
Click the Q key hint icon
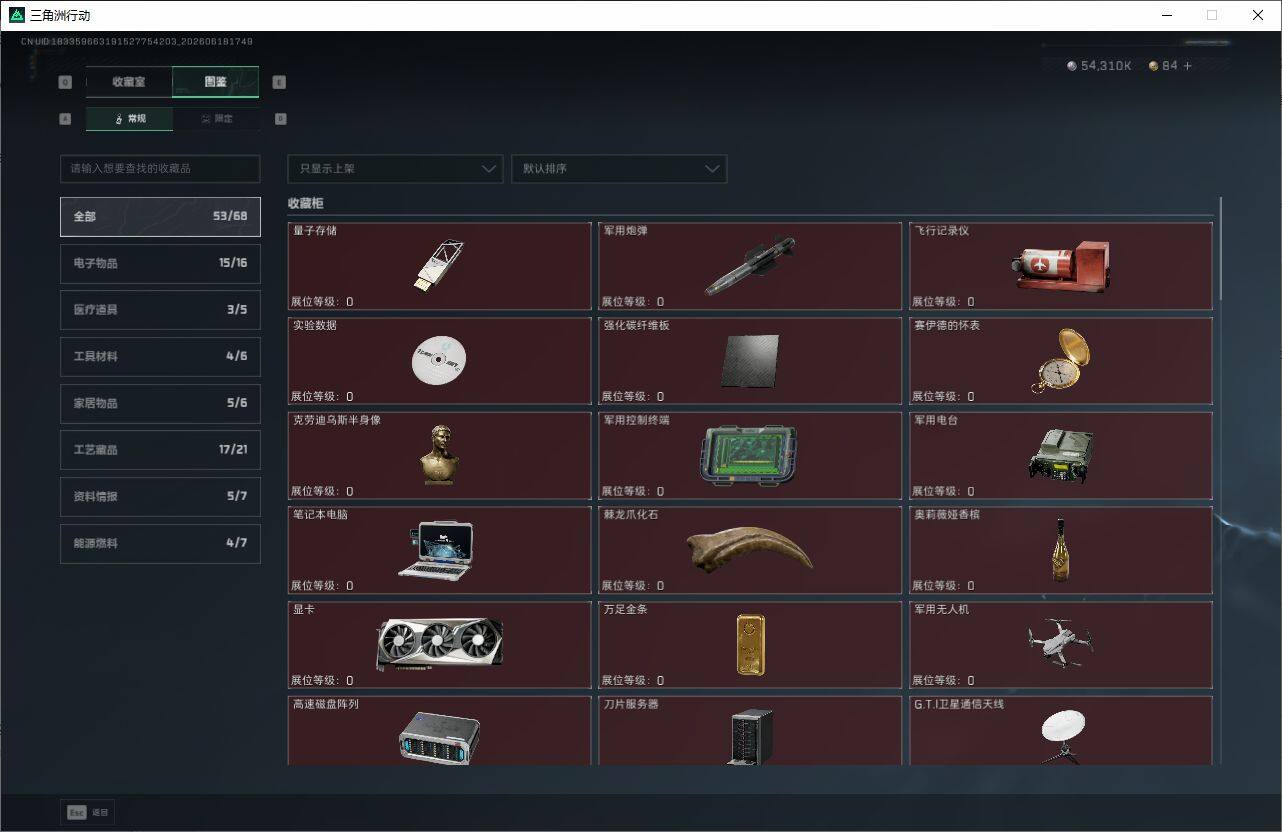[x=65, y=82]
